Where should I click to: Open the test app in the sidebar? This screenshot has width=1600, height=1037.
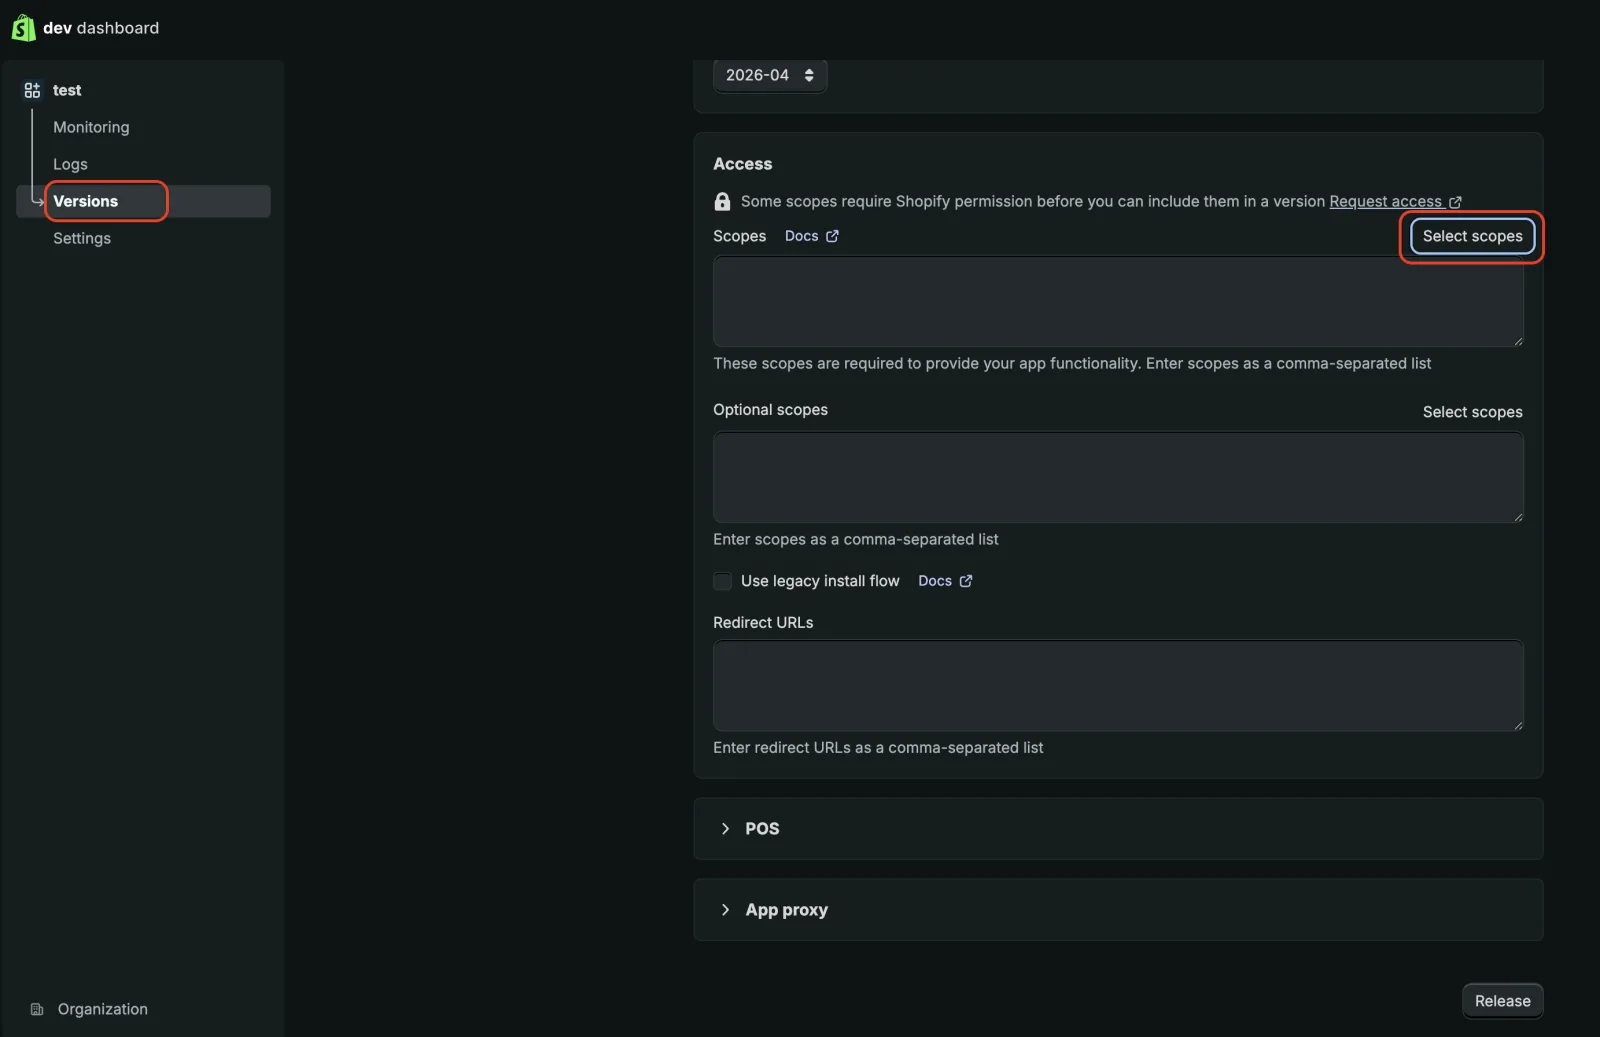click(x=67, y=90)
